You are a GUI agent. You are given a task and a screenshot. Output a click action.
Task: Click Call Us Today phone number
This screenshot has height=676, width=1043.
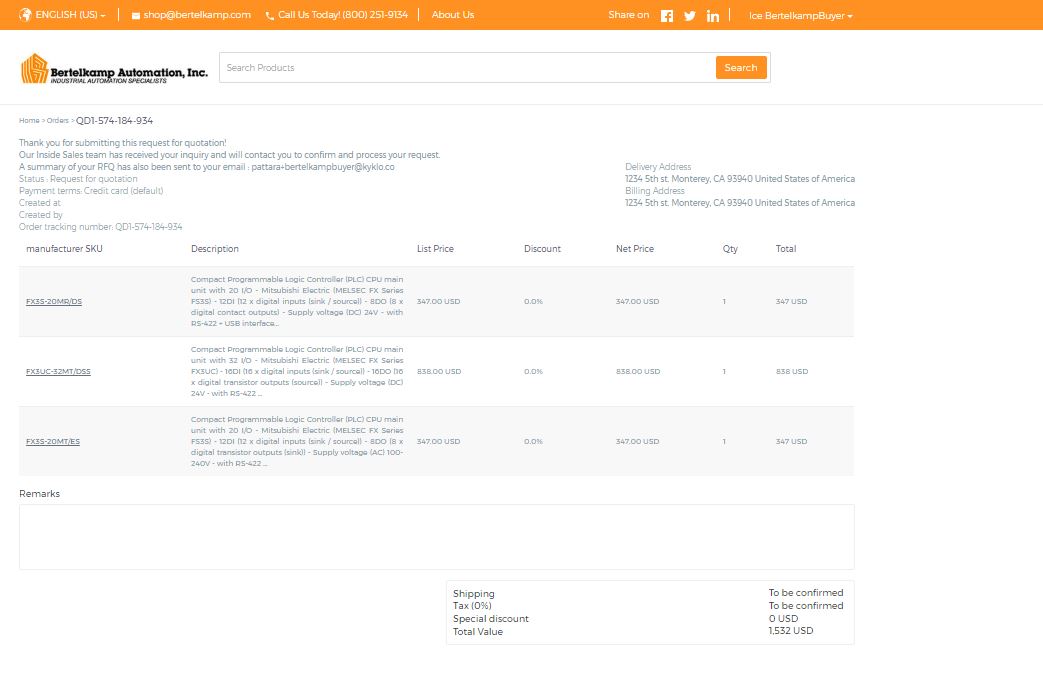[343, 15]
